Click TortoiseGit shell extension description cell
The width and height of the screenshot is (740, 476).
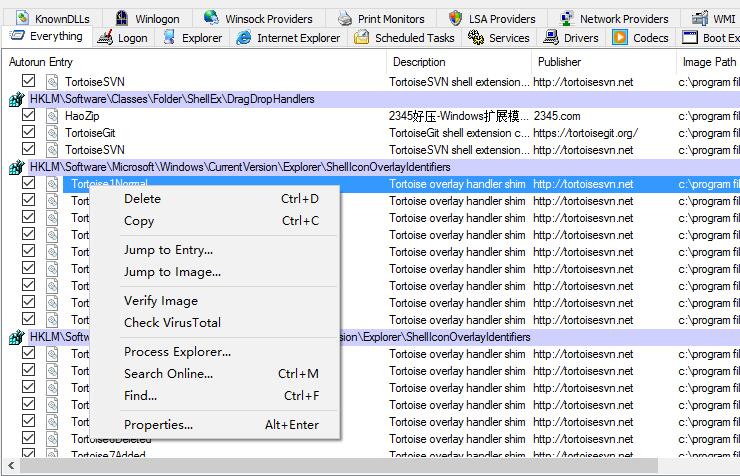click(459, 133)
